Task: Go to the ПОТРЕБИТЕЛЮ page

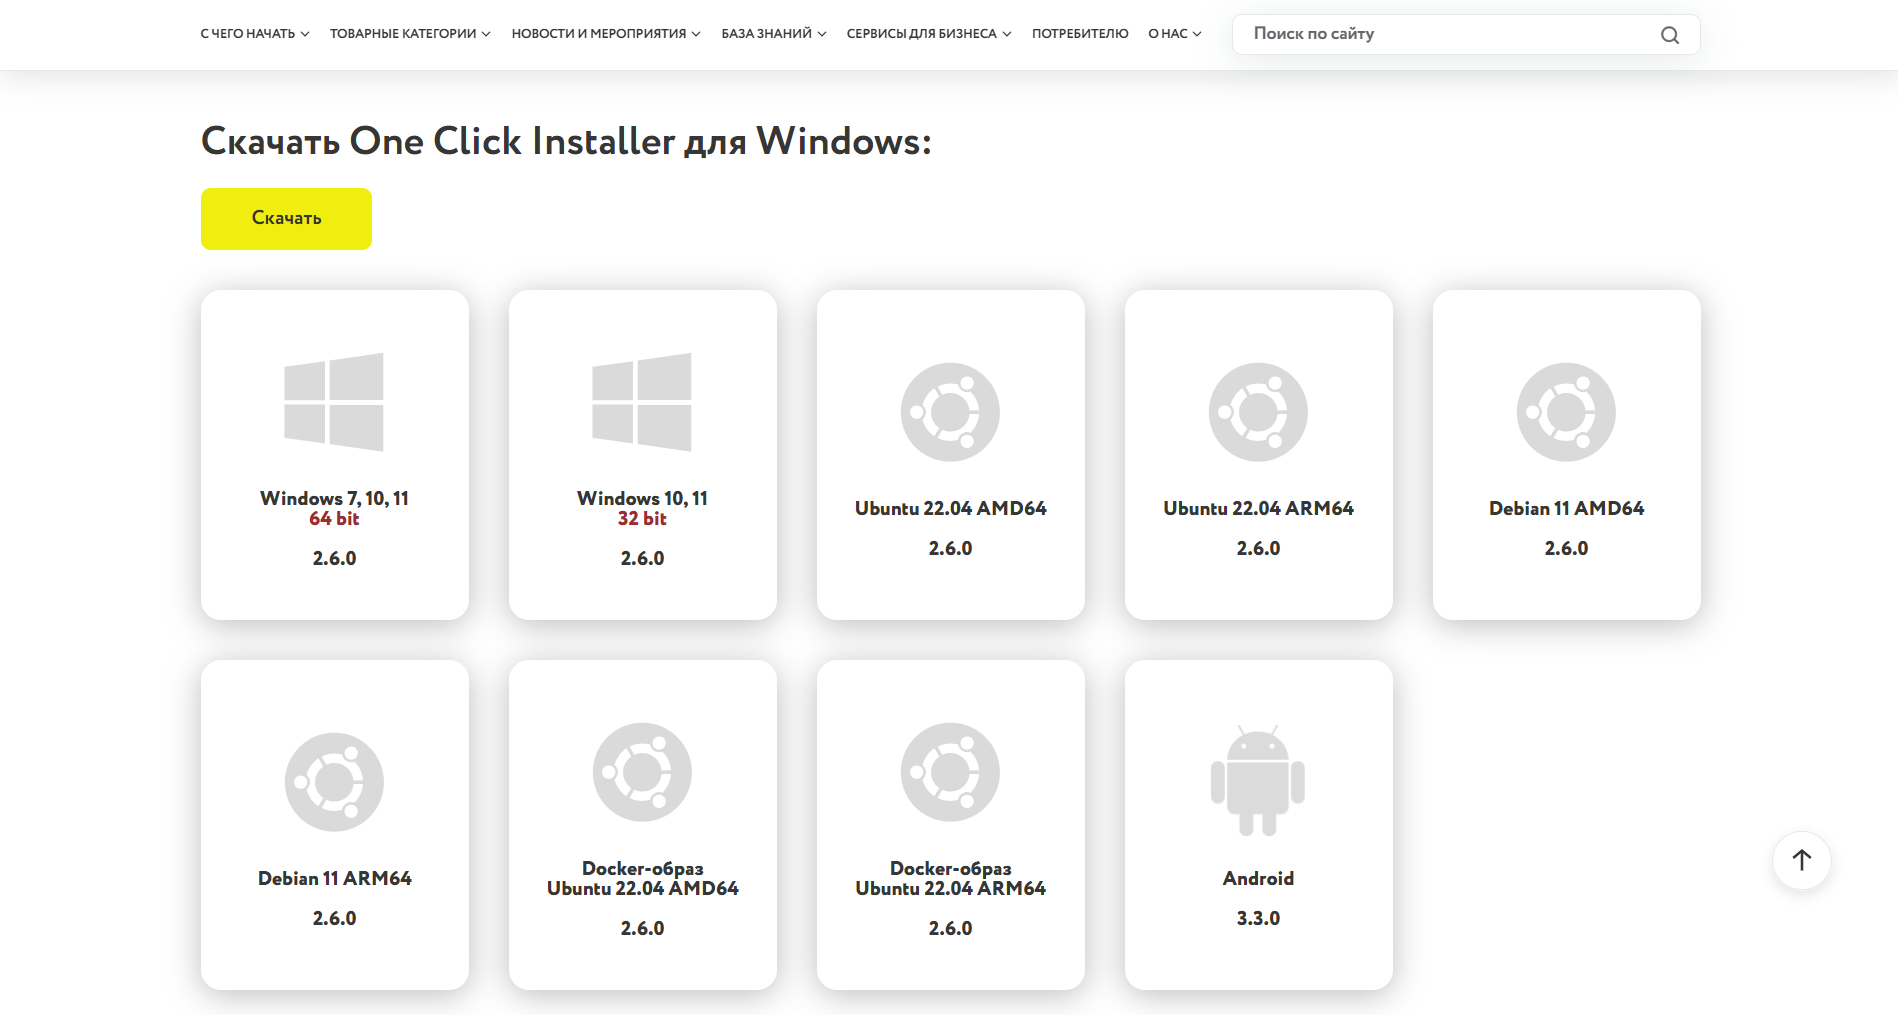Action: click(1080, 34)
